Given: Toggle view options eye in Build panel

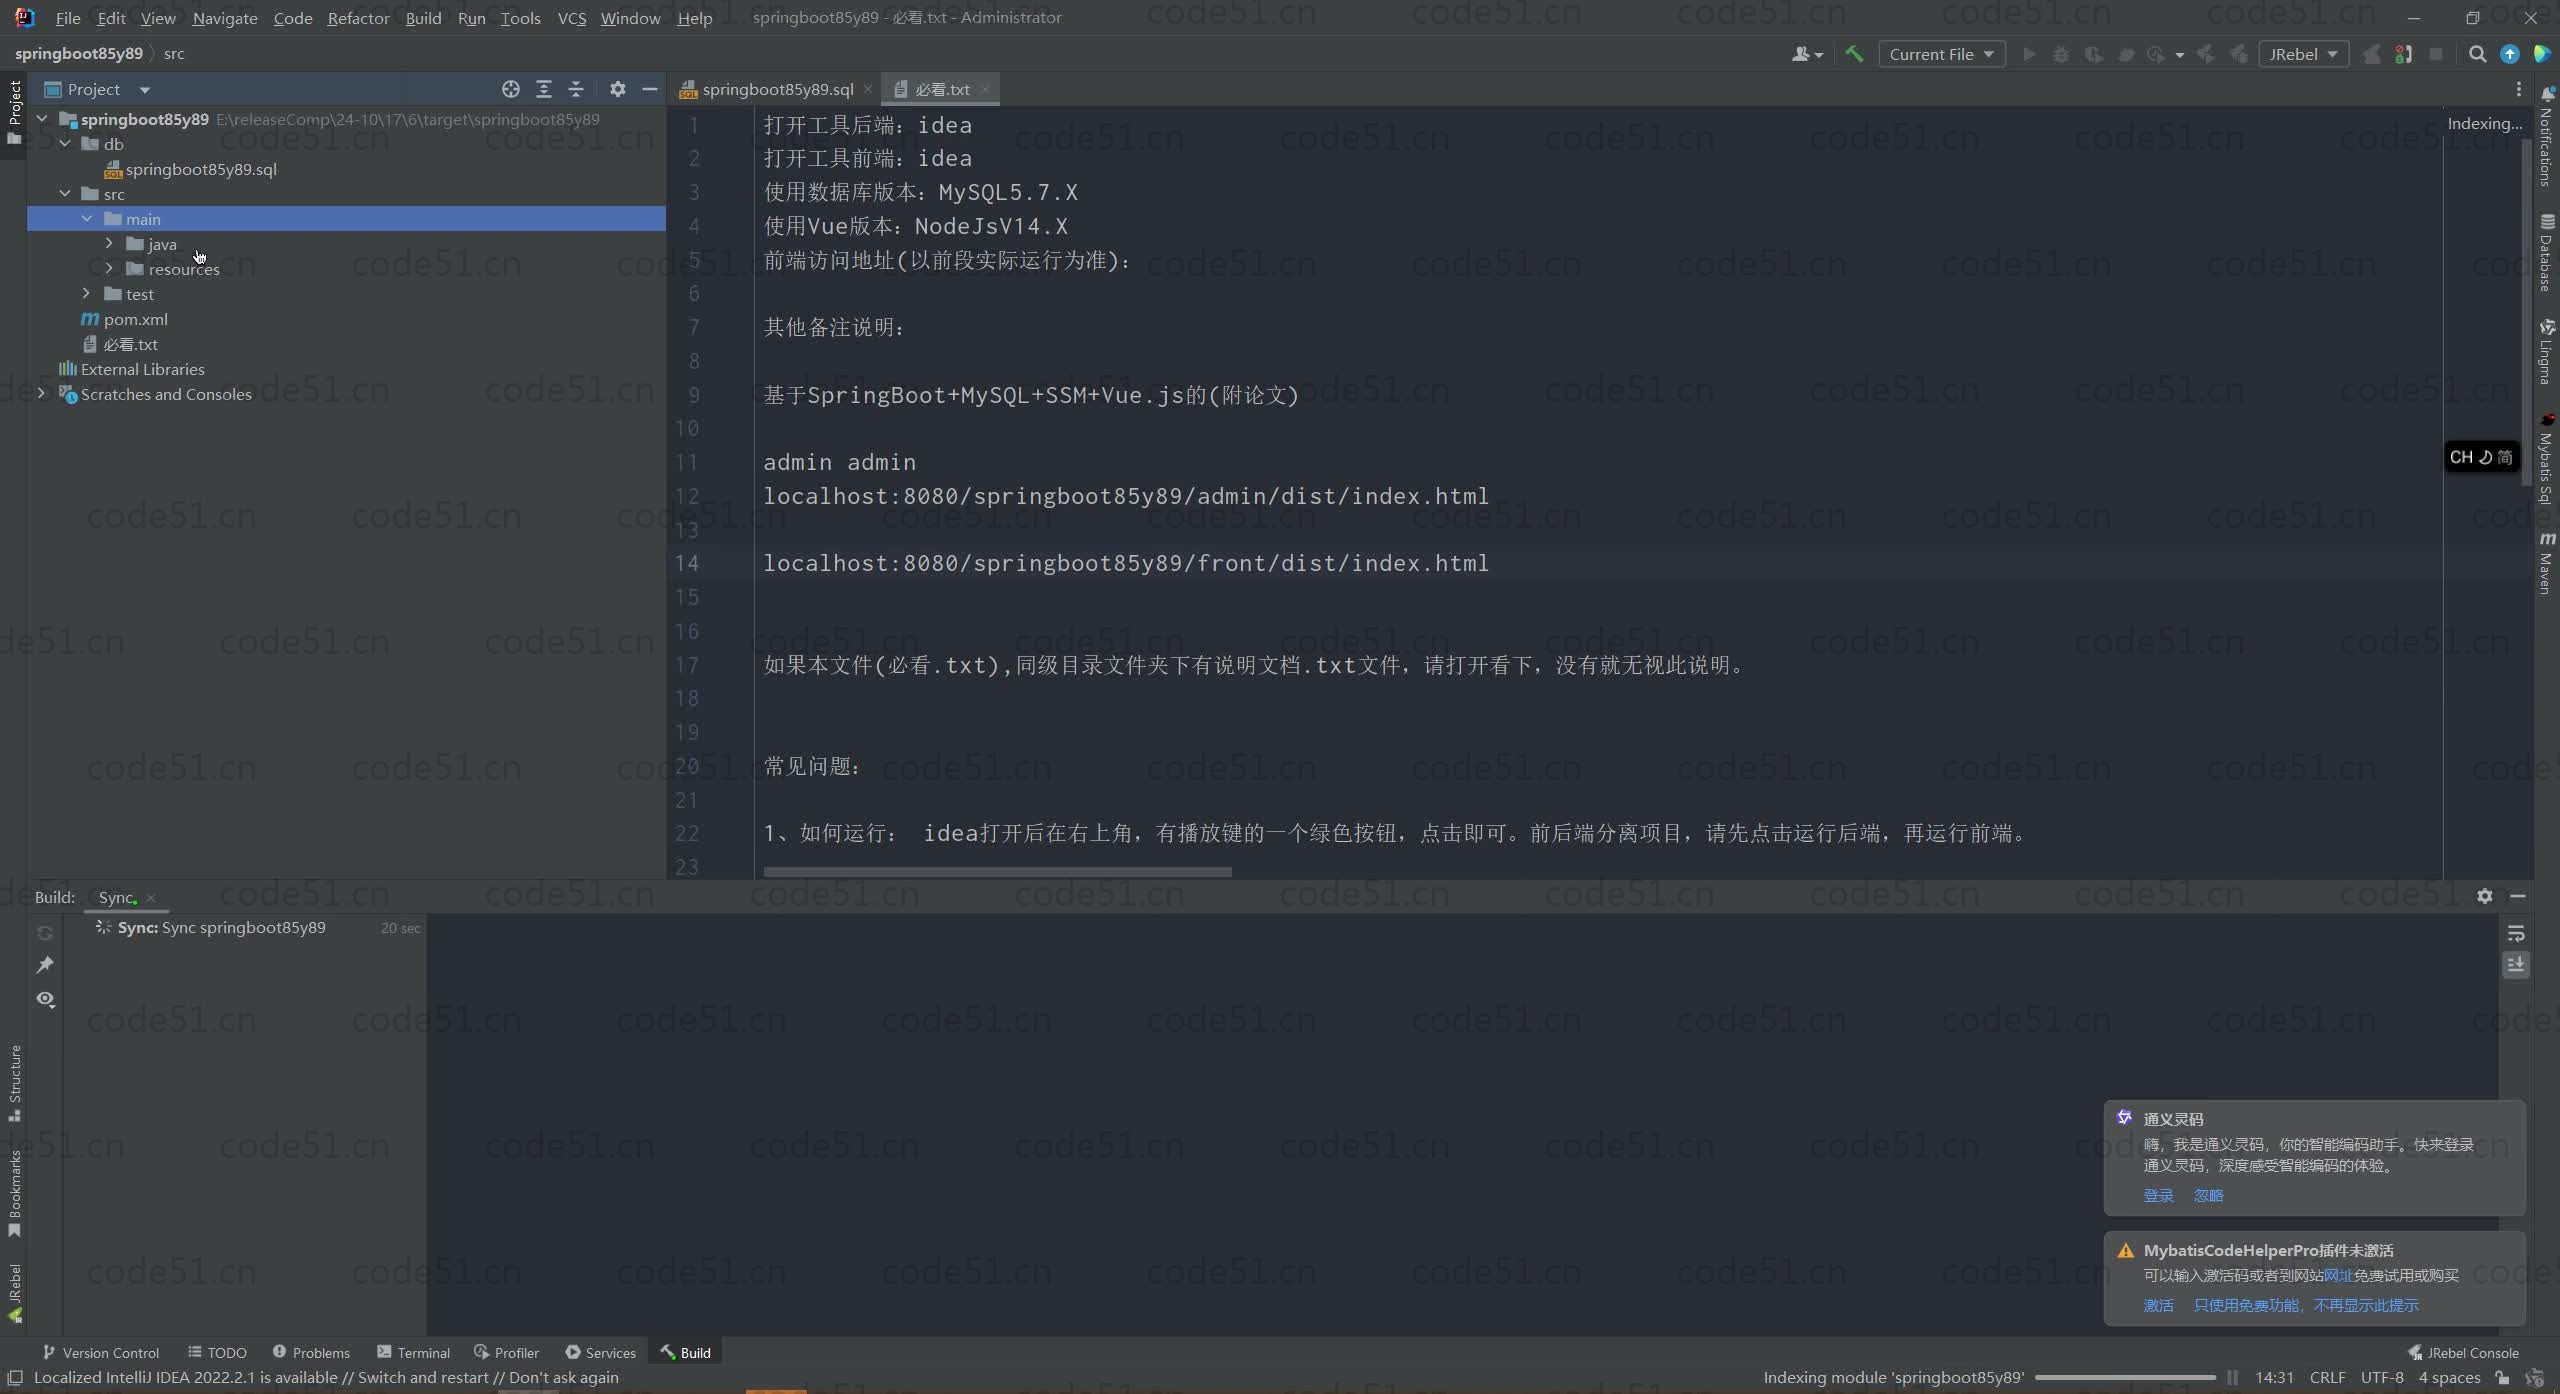Looking at the screenshot, I should 44,999.
